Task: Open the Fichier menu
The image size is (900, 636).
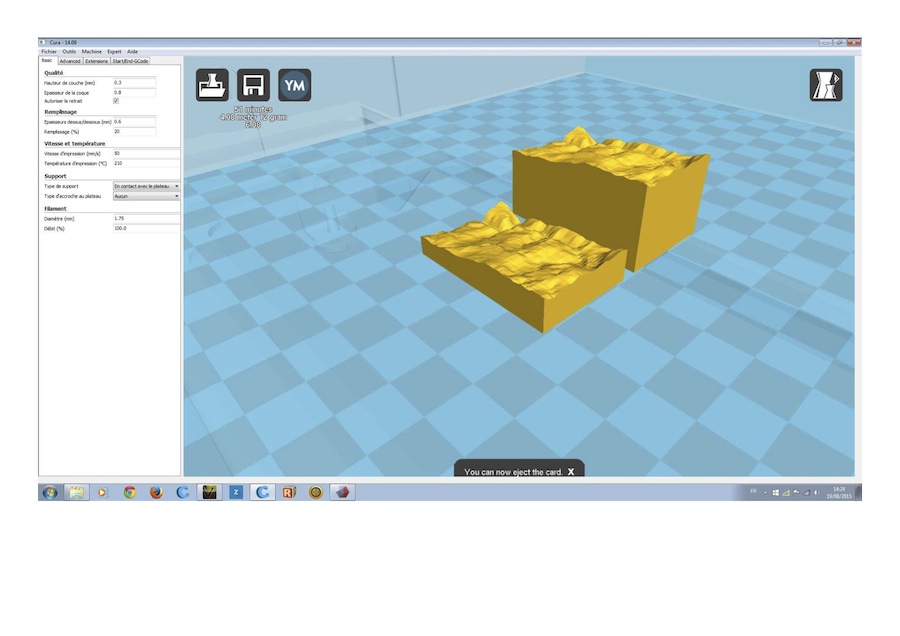Action: [49, 51]
